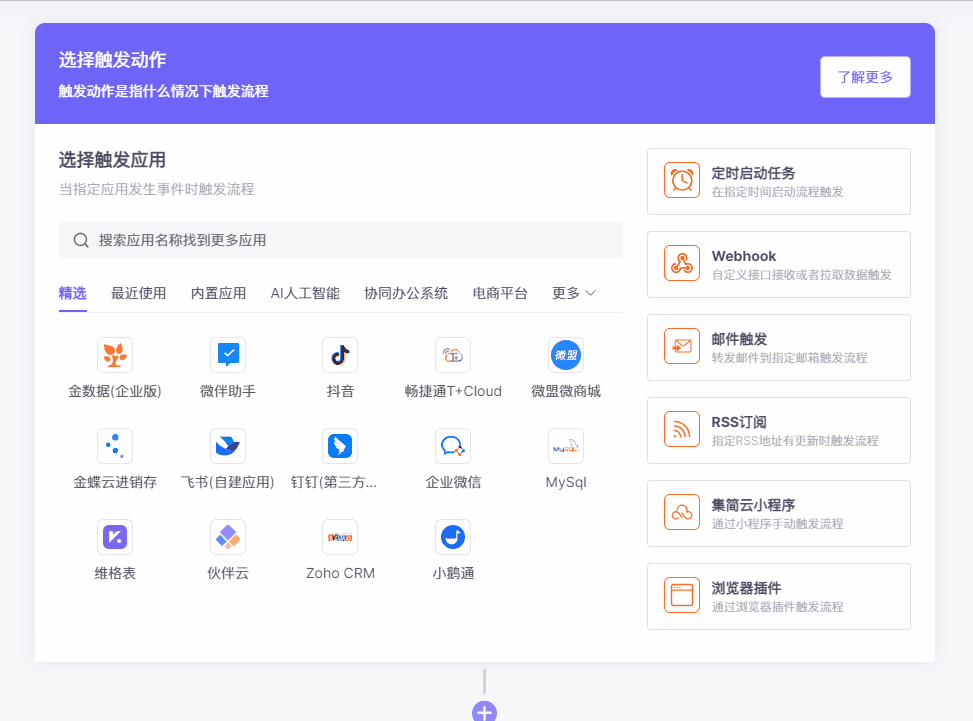Choose 指定RSS地址有更新时触发流程 description
The height and width of the screenshot is (721, 973).
(795, 441)
